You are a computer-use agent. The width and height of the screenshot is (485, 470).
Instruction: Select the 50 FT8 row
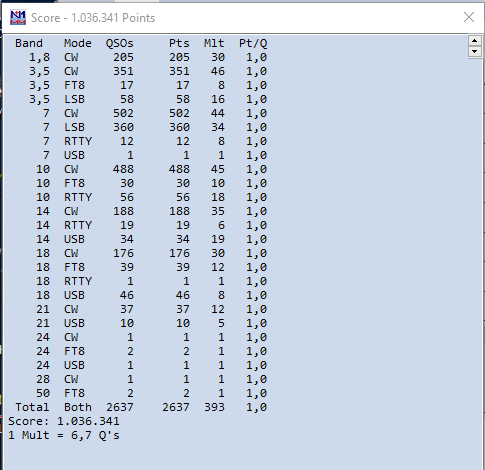coord(141,393)
